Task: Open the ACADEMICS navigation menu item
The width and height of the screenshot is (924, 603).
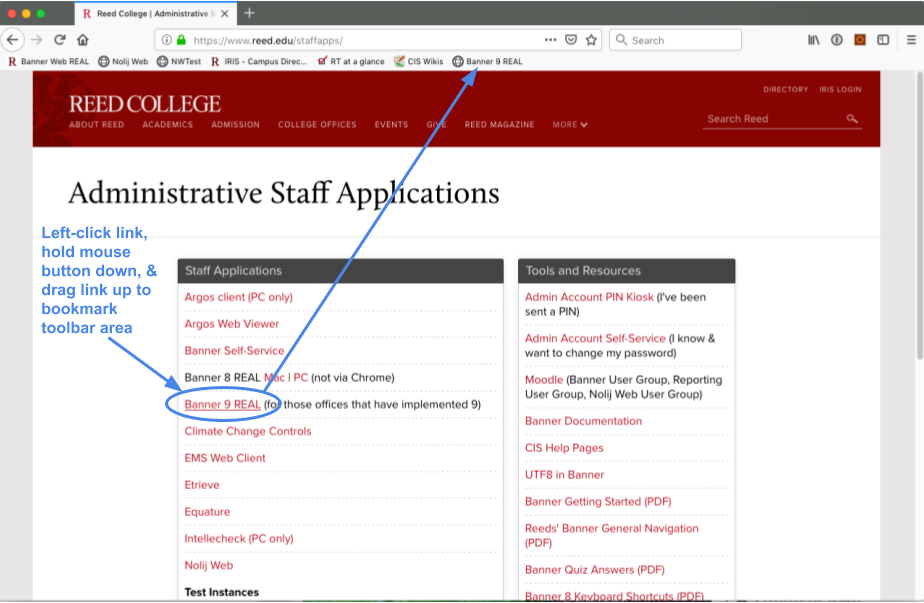Action: 167,125
